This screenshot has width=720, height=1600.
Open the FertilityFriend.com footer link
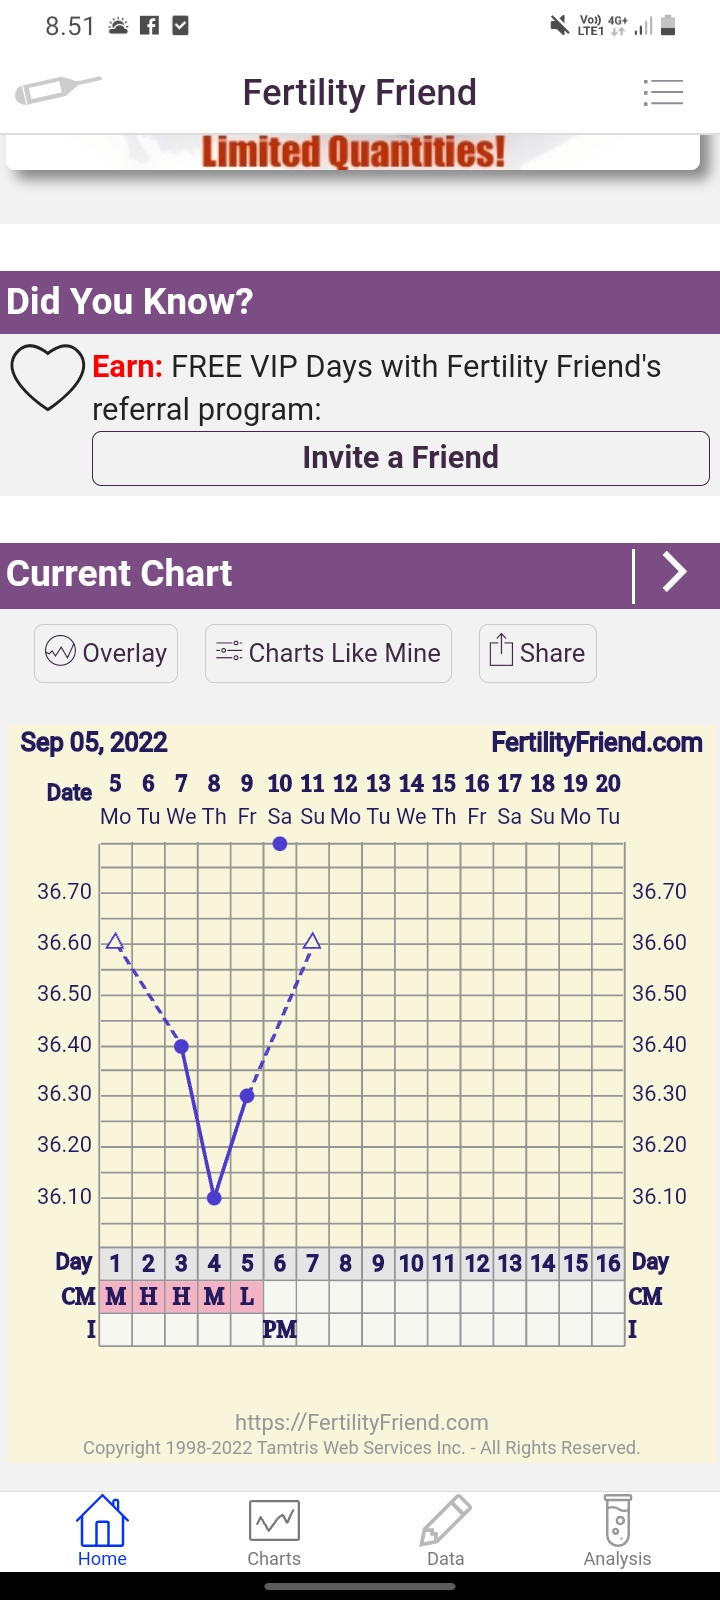click(361, 1422)
